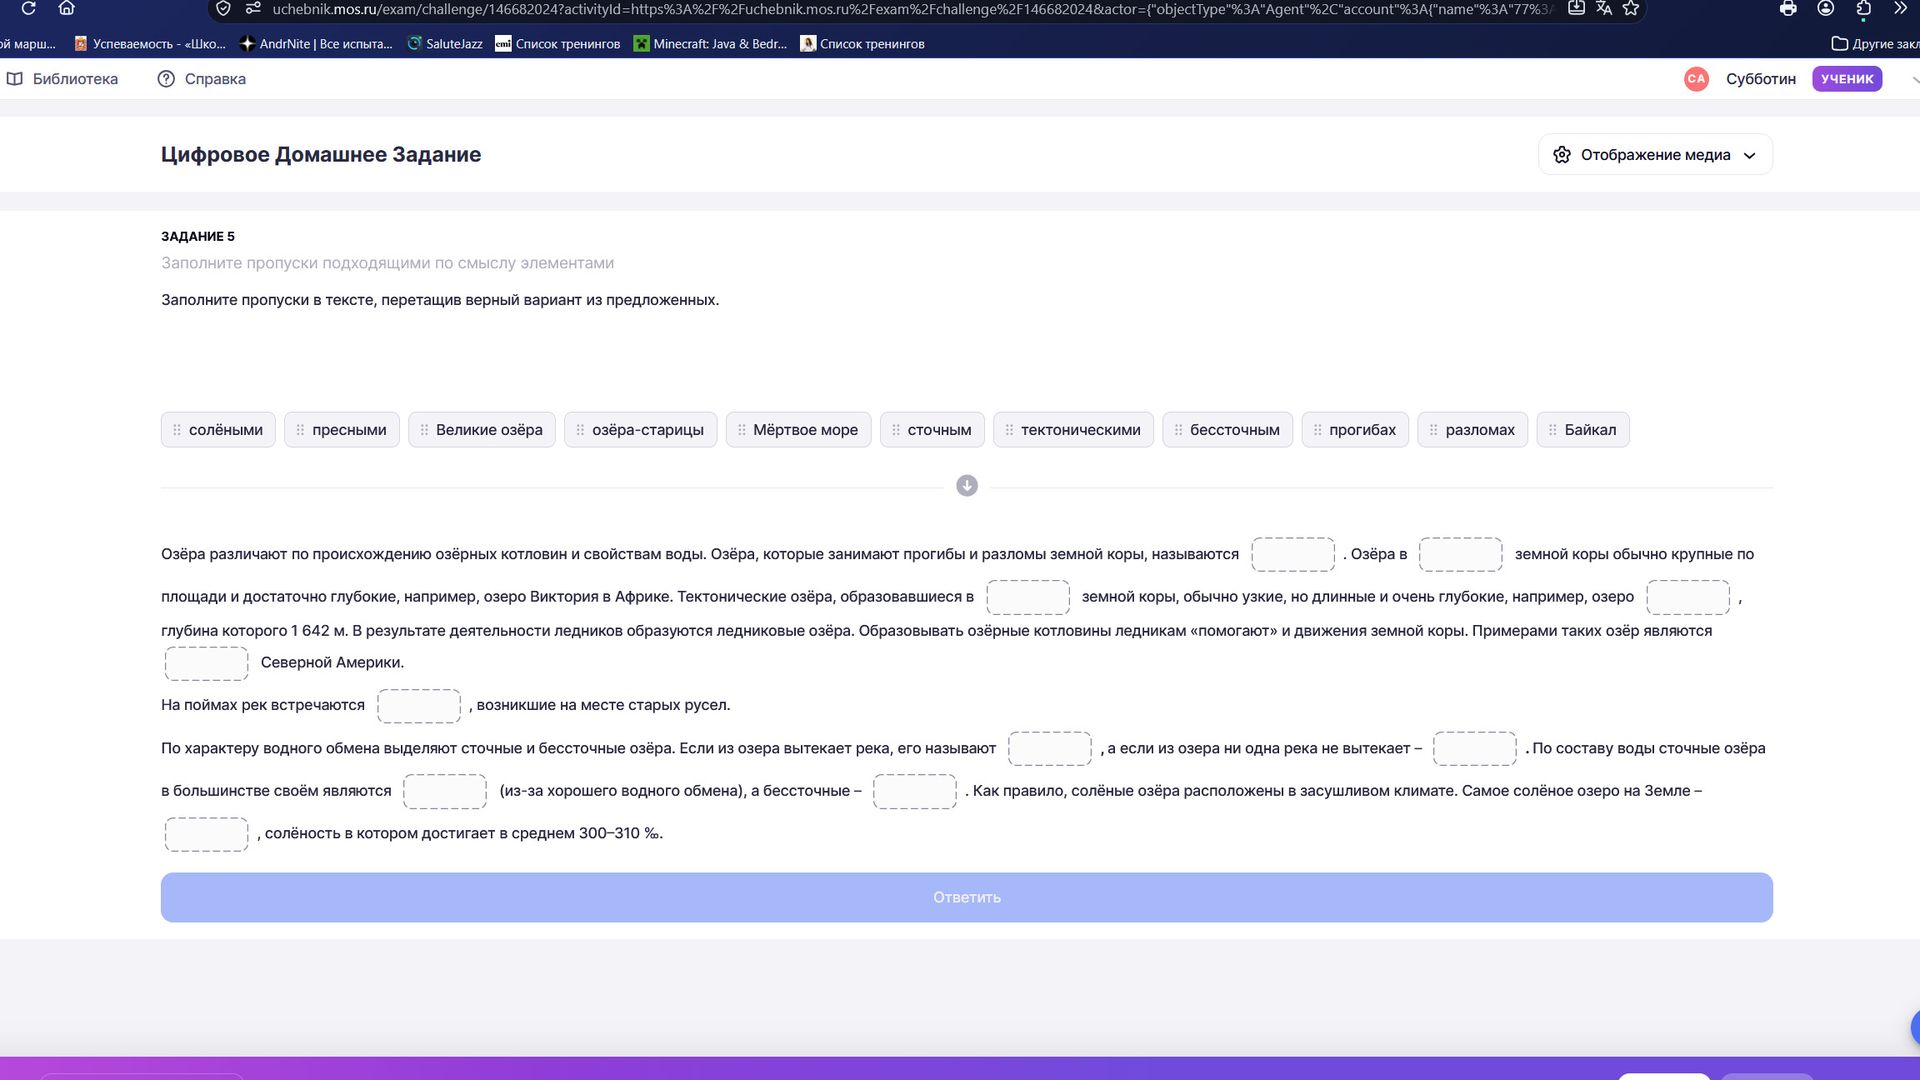The height and width of the screenshot is (1080, 1920).
Task: Click the bookmark star icon in address bar
Action: pos(1631,8)
